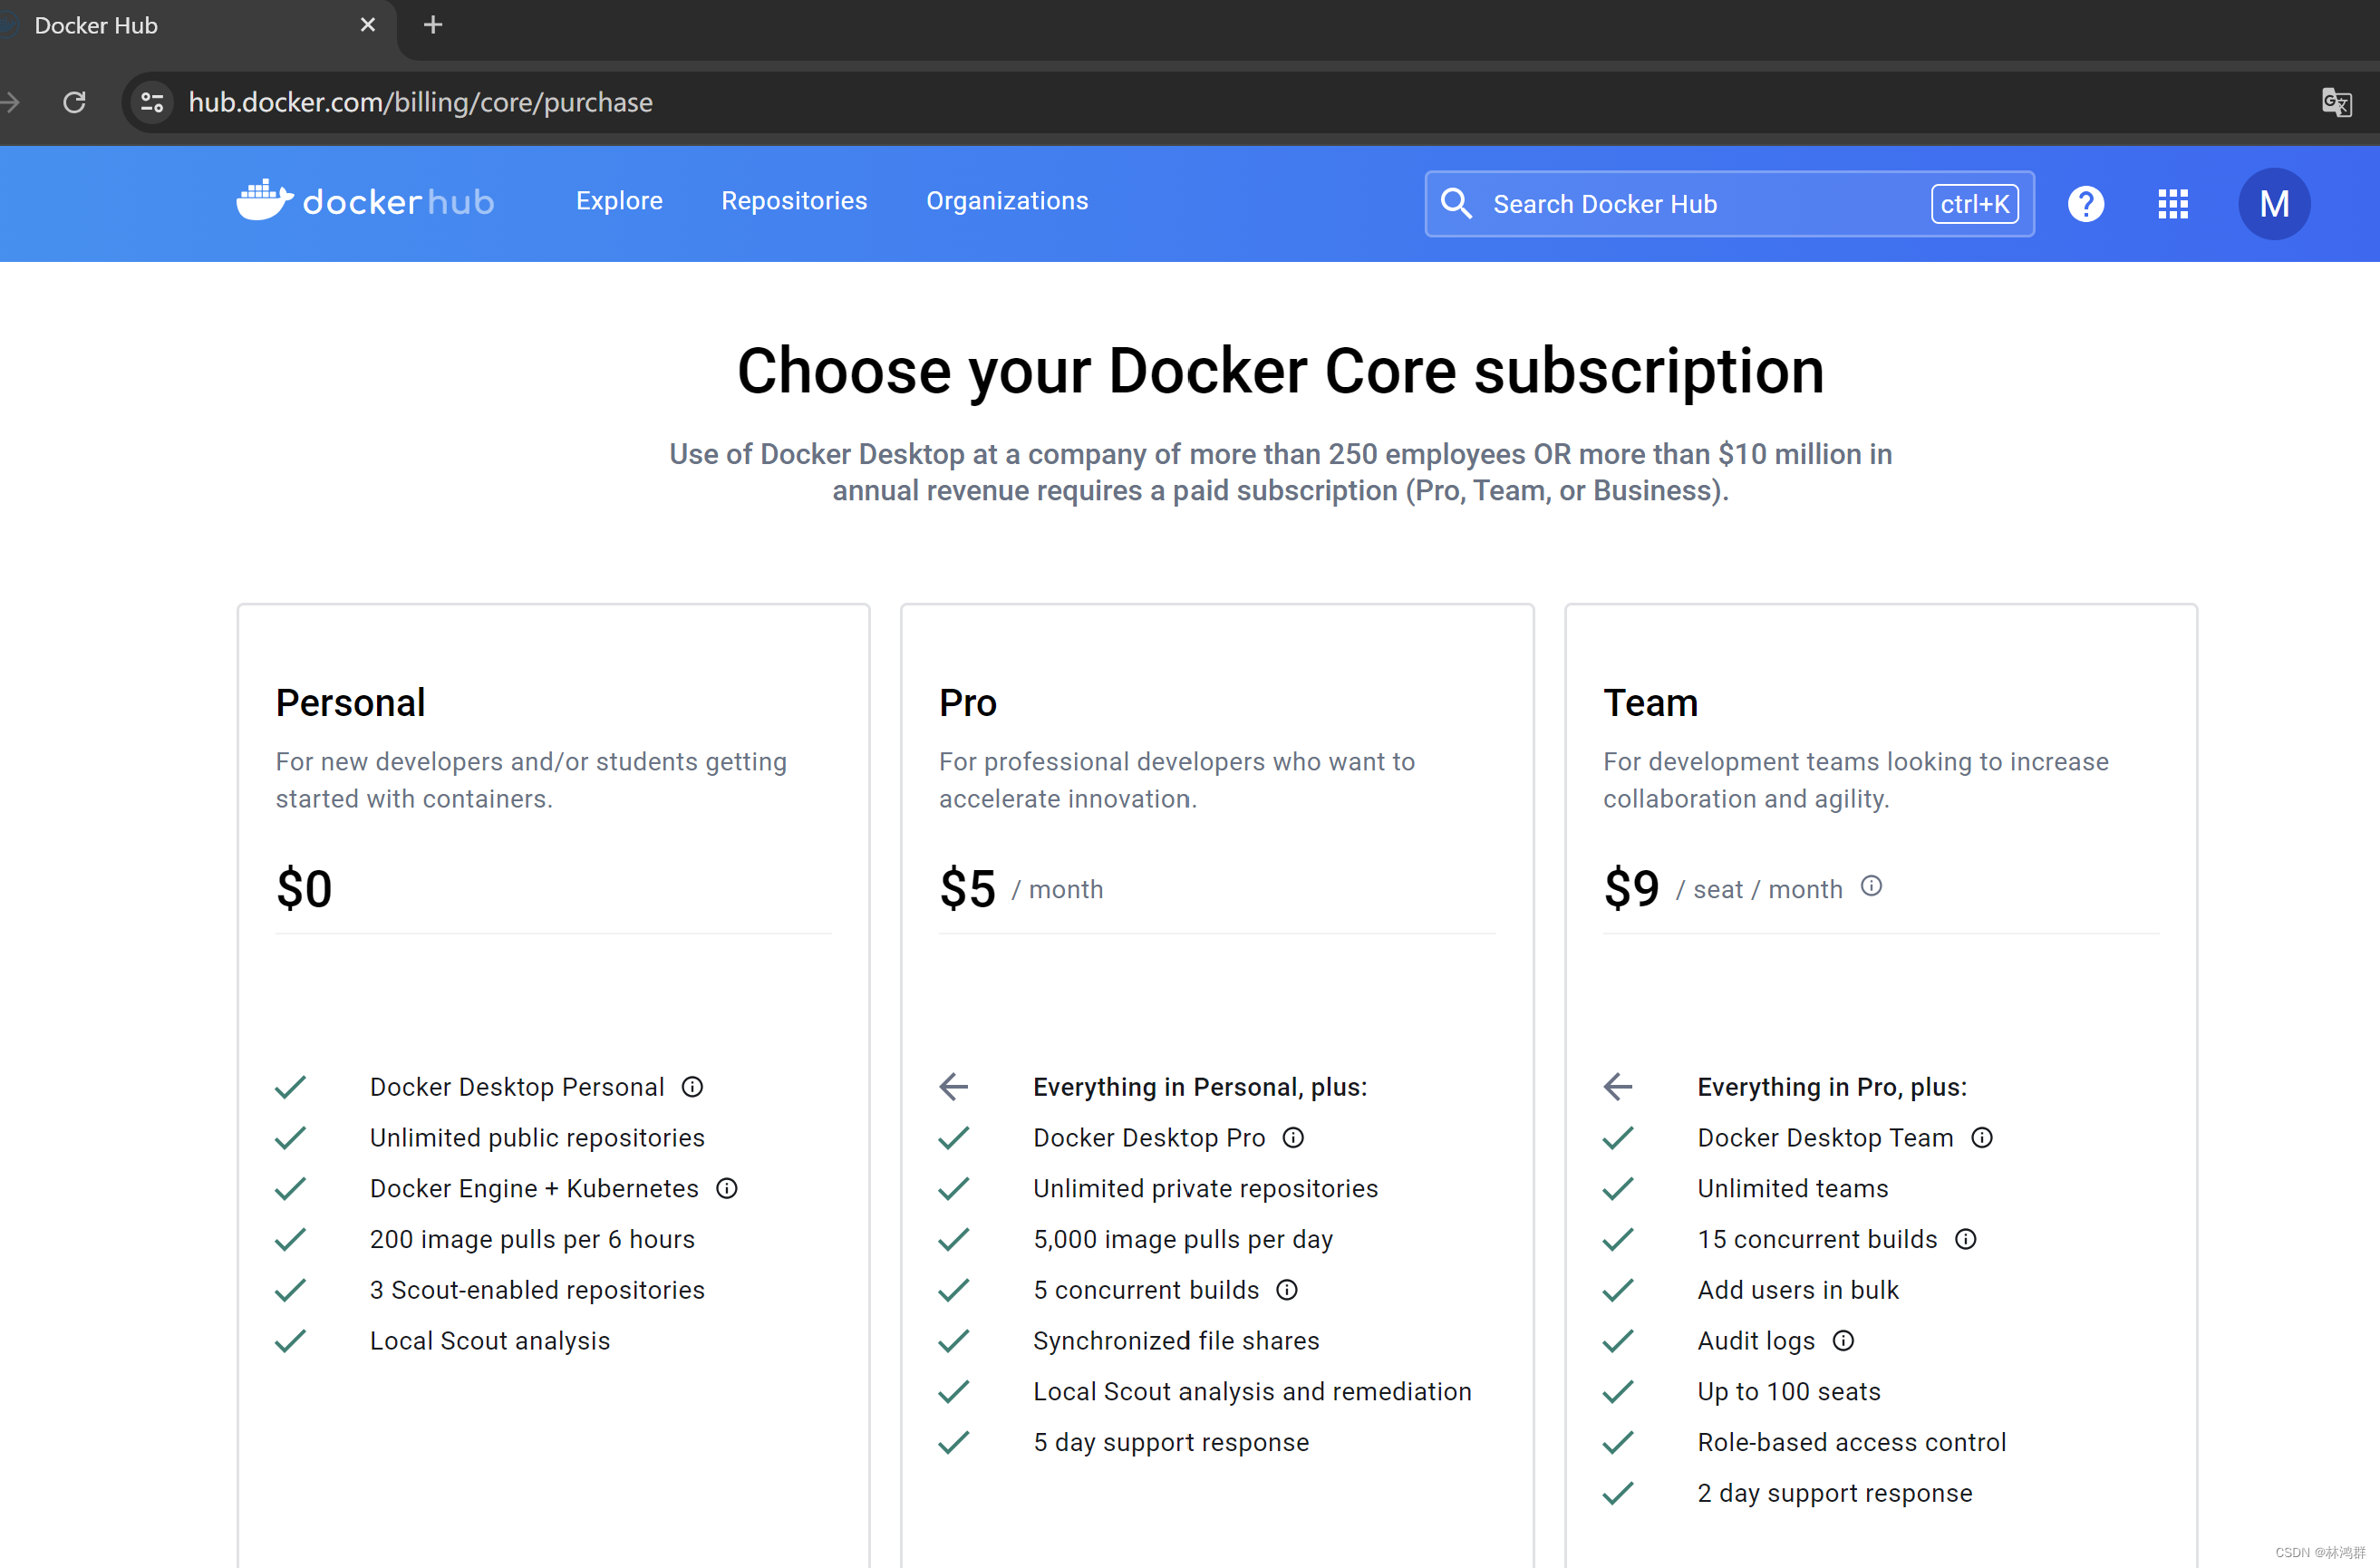Click info icon next to seat / month

1871,886
